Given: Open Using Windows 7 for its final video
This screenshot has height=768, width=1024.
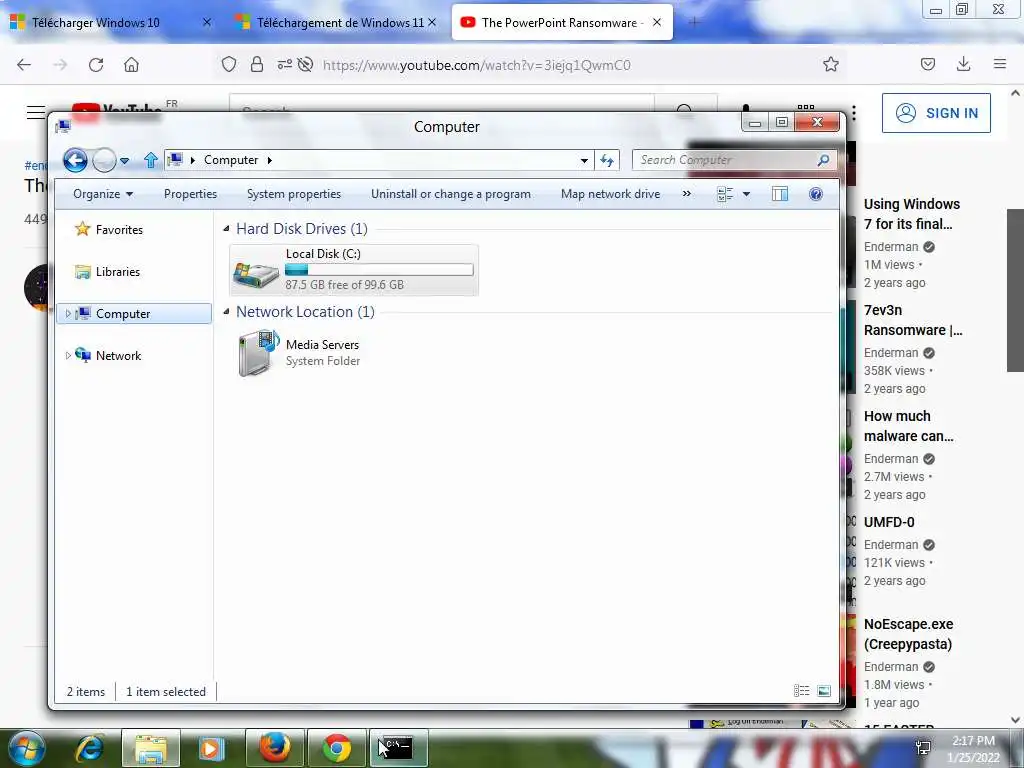Looking at the screenshot, I should click(x=912, y=214).
